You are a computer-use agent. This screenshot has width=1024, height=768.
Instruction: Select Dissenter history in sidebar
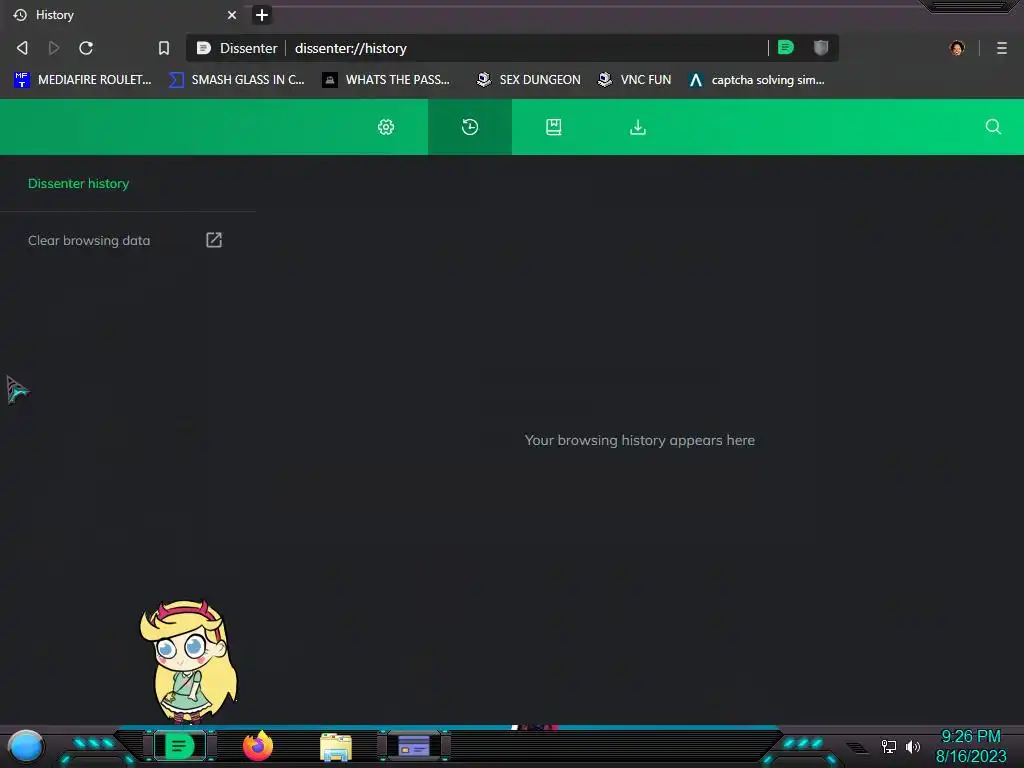[78, 184]
